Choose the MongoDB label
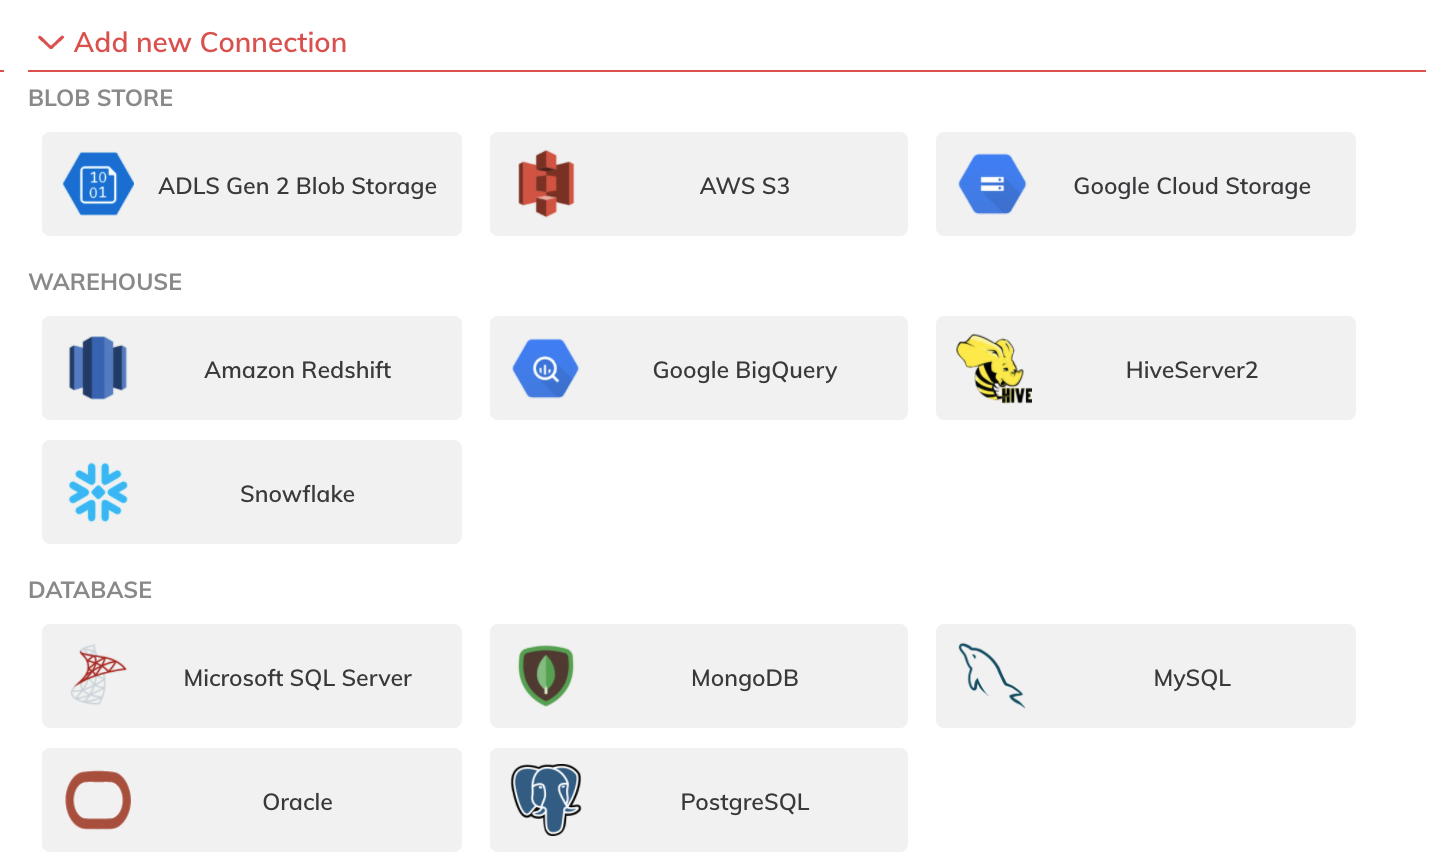The image size is (1436, 852). [744, 678]
